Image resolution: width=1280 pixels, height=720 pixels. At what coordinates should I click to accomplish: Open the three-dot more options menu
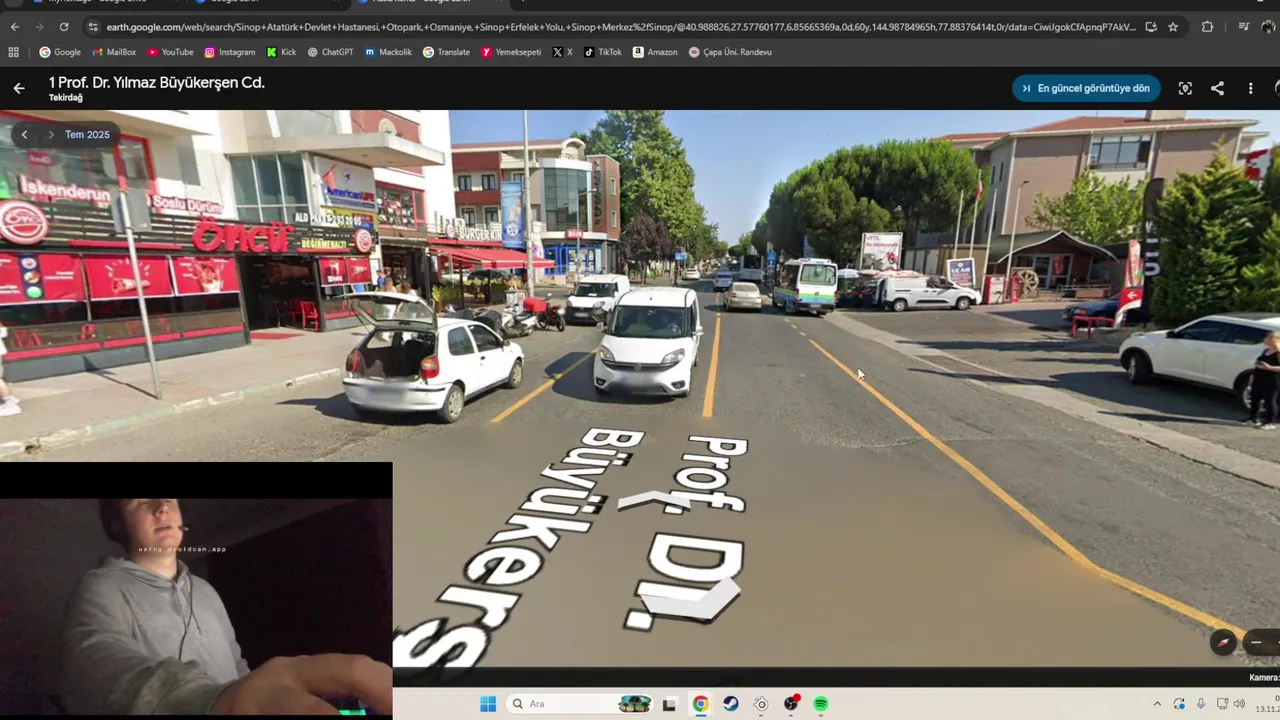point(1250,88)
